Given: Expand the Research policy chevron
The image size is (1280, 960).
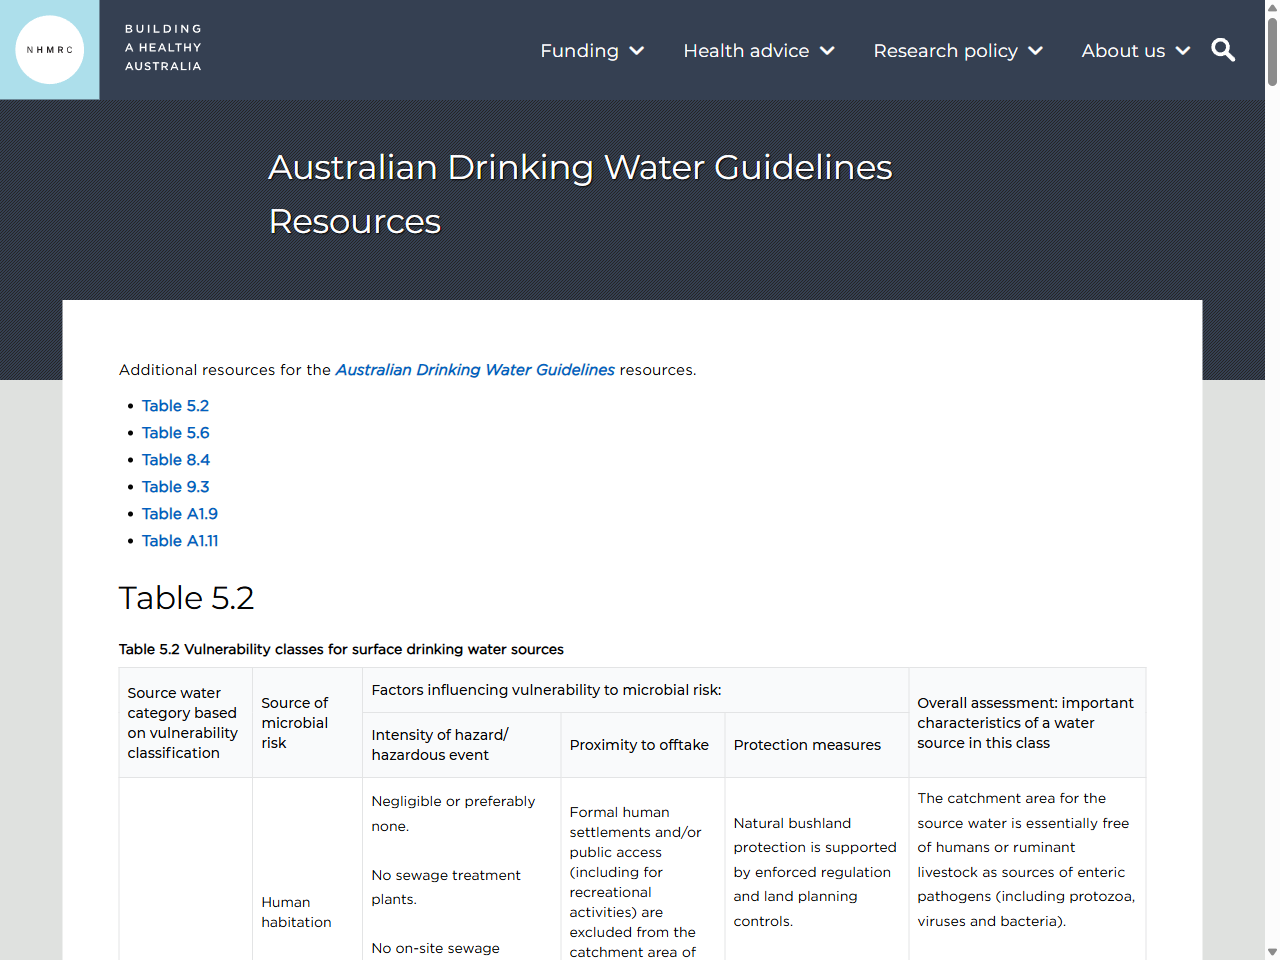Looking at the screenshot, I should point(1036,50).
